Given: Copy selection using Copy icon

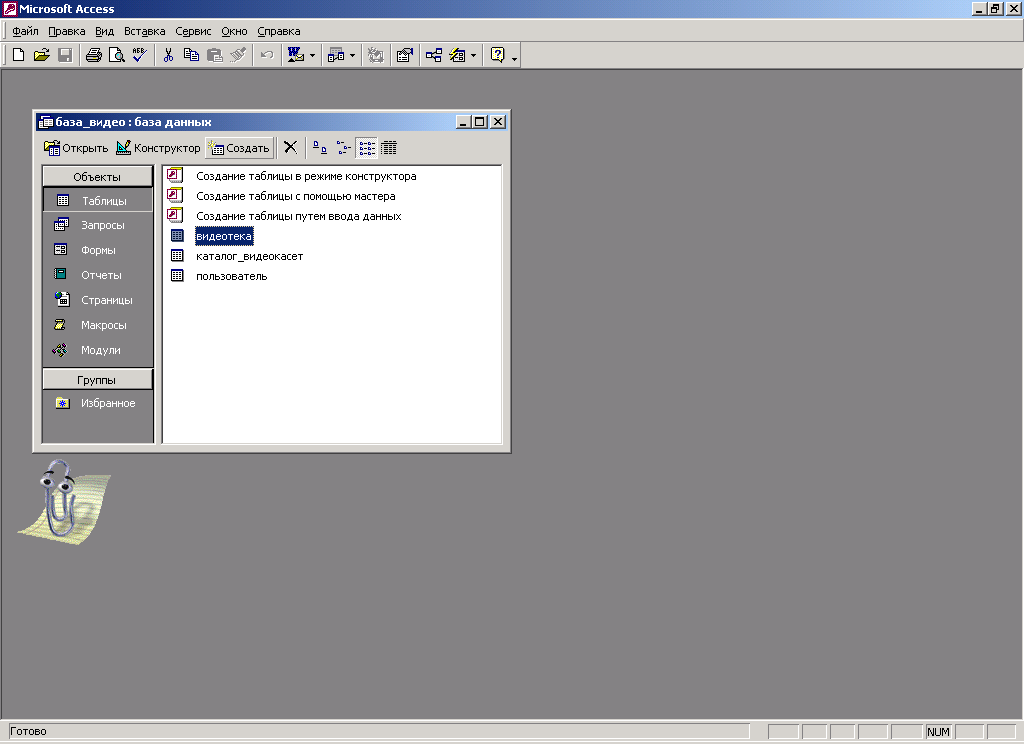Looking at the screenshot, I should click(191, 55).
